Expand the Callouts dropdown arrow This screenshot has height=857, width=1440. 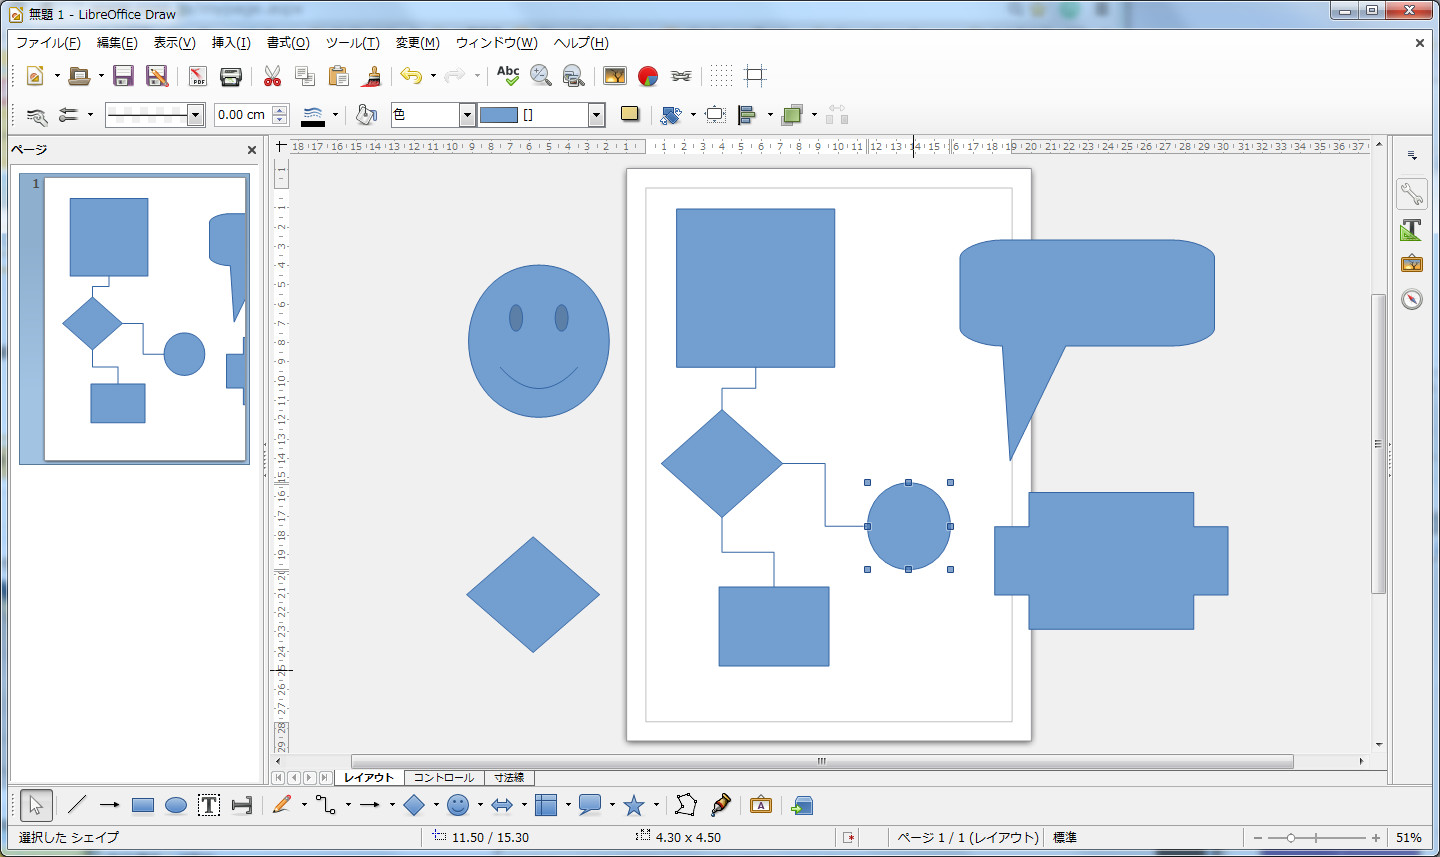click(612, 805)
